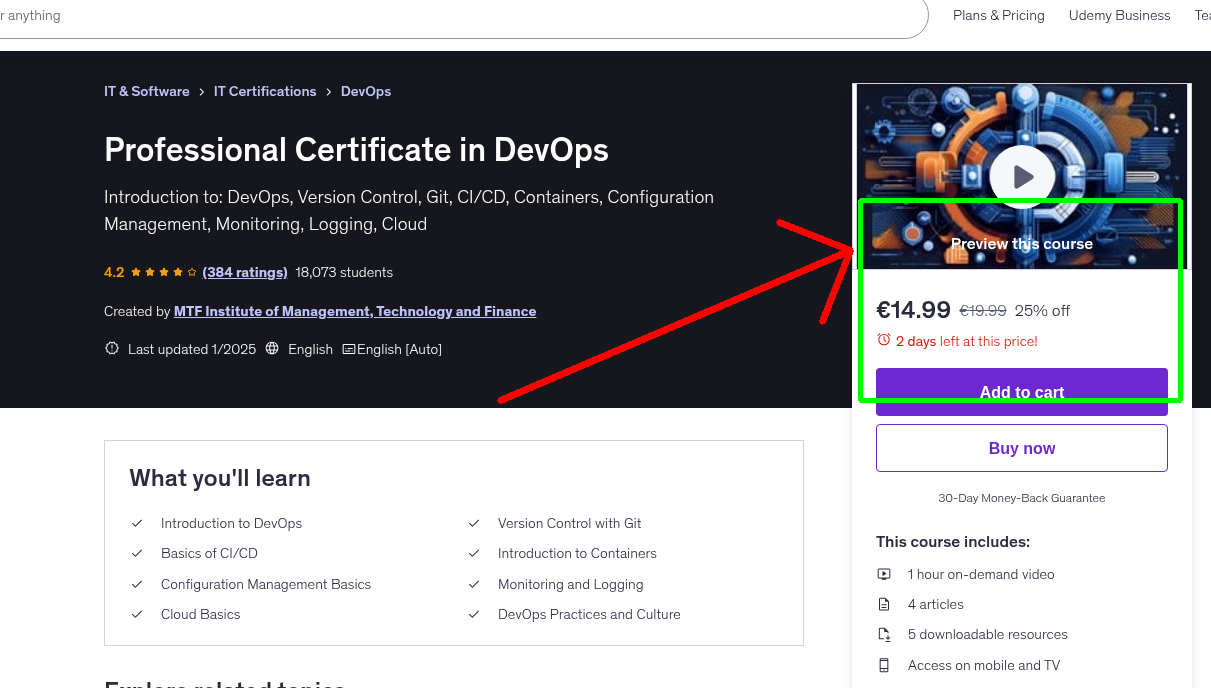Open the Plans & Pricing menu
The image size is (1211, 688).
pos(998,15)
